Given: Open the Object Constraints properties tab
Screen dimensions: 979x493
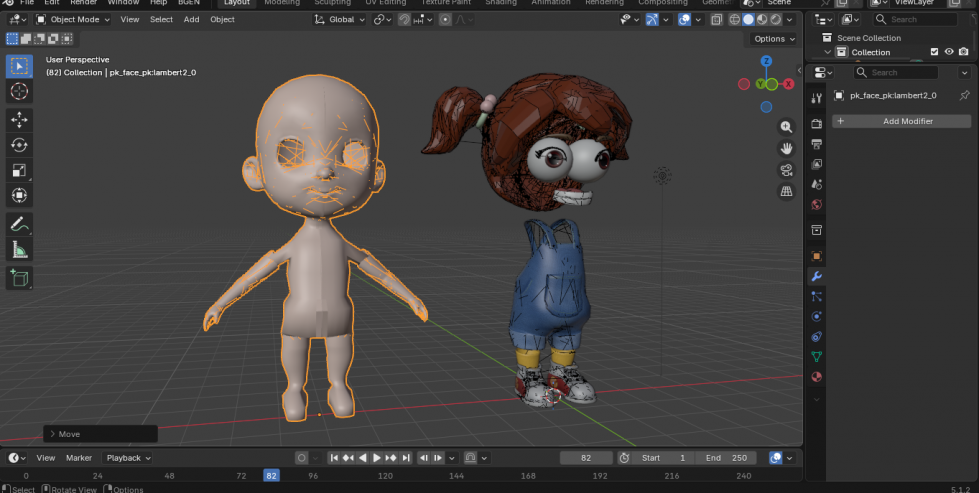Looking at the screenshot, I should click(817, 336).
